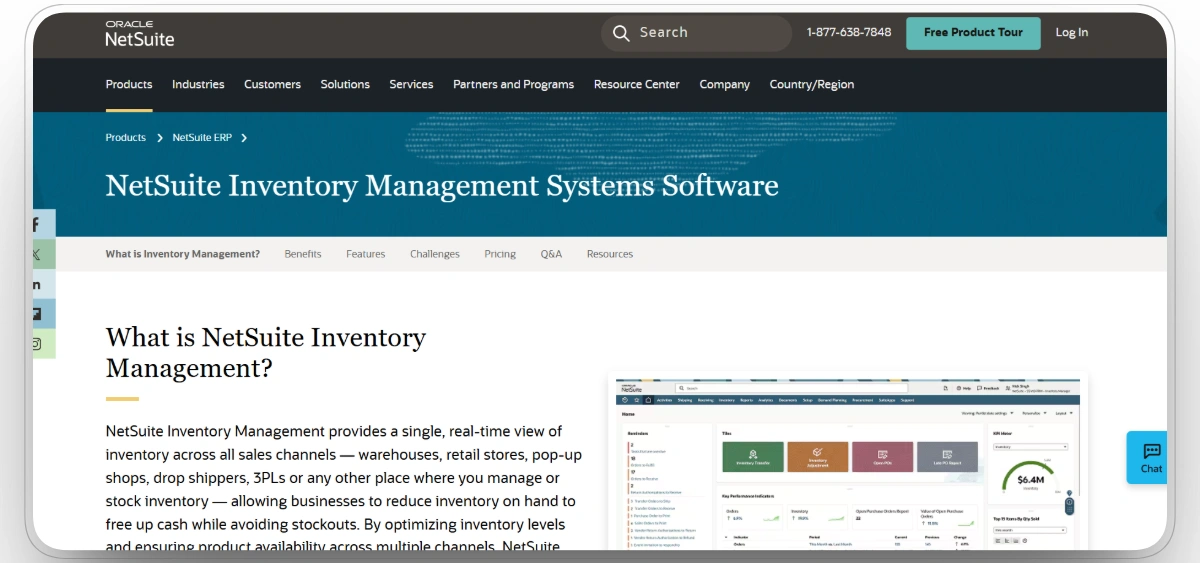Image resolution: width=1200 pixels, height=563 pixels.
Task: Open the Services menu
Action: point(411,85)
